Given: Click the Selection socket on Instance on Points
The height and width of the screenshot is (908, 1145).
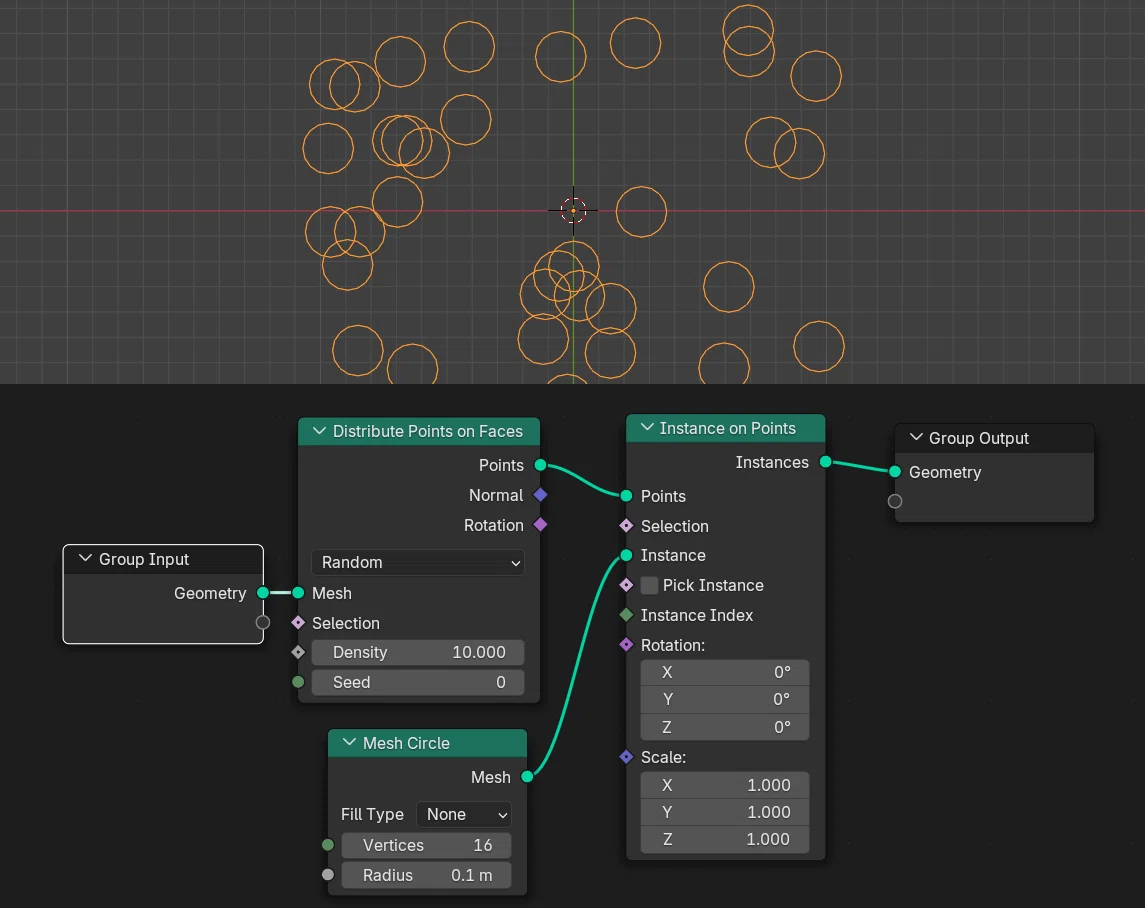Looking at the screenshot, I should pyautogui.click(x=627, y=525).
